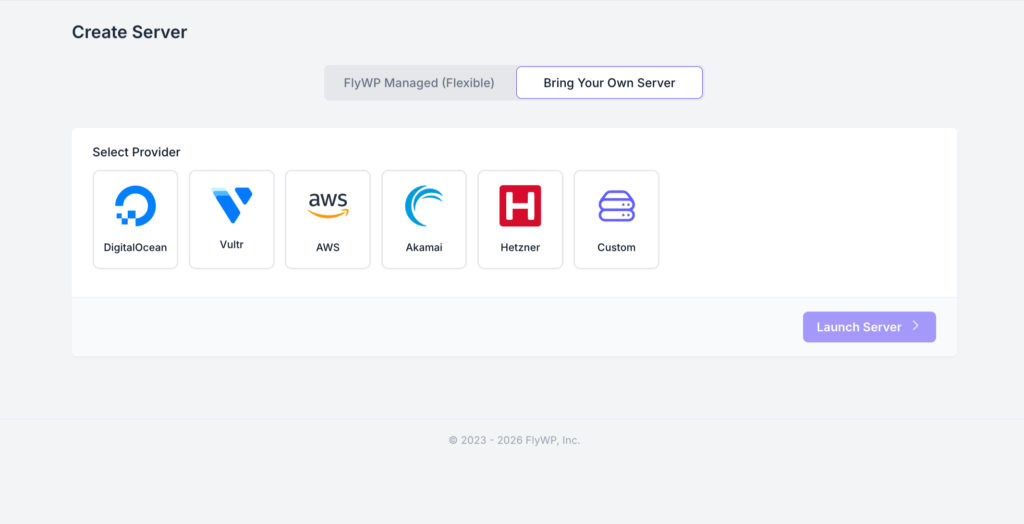1024x524 pixels.
Task: Select the Custom provider label
Action: (616, 247)
